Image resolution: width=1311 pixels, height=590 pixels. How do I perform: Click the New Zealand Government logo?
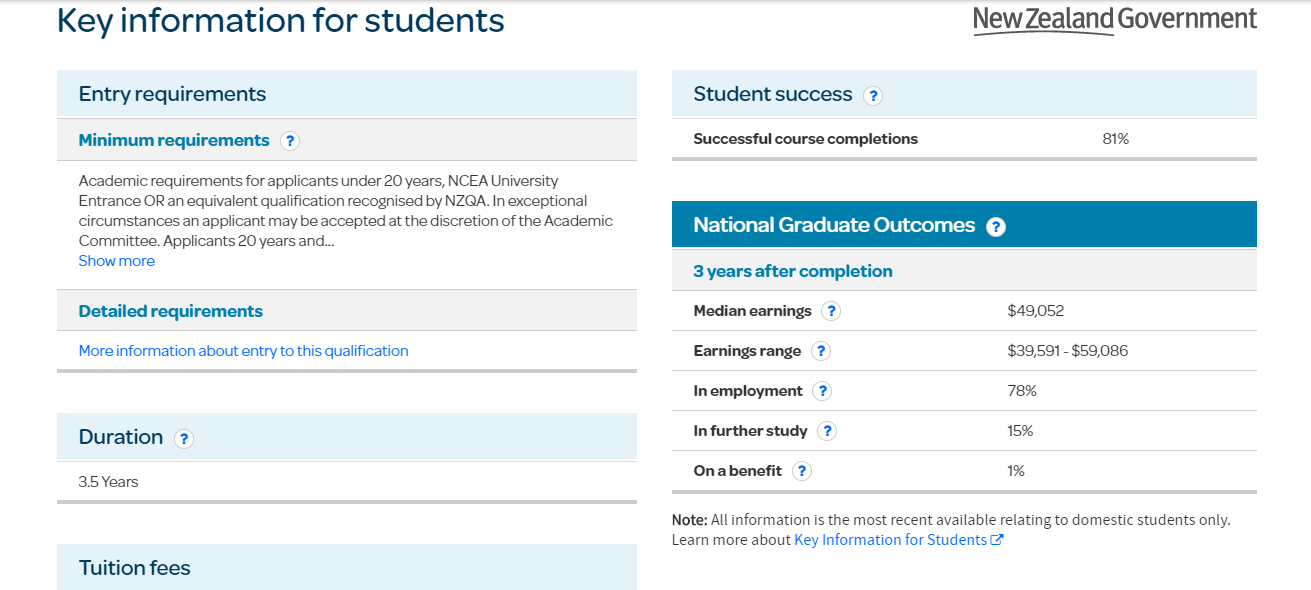(1115, 20)
